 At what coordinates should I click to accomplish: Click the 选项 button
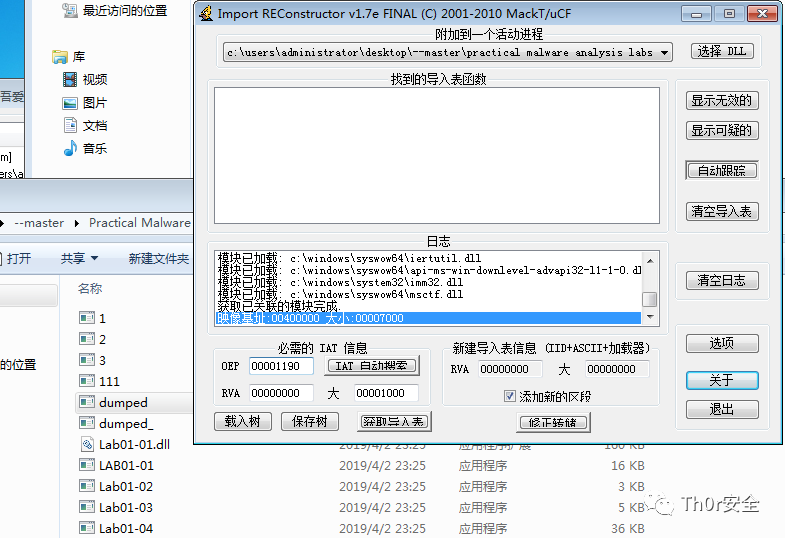click(722, 343)
